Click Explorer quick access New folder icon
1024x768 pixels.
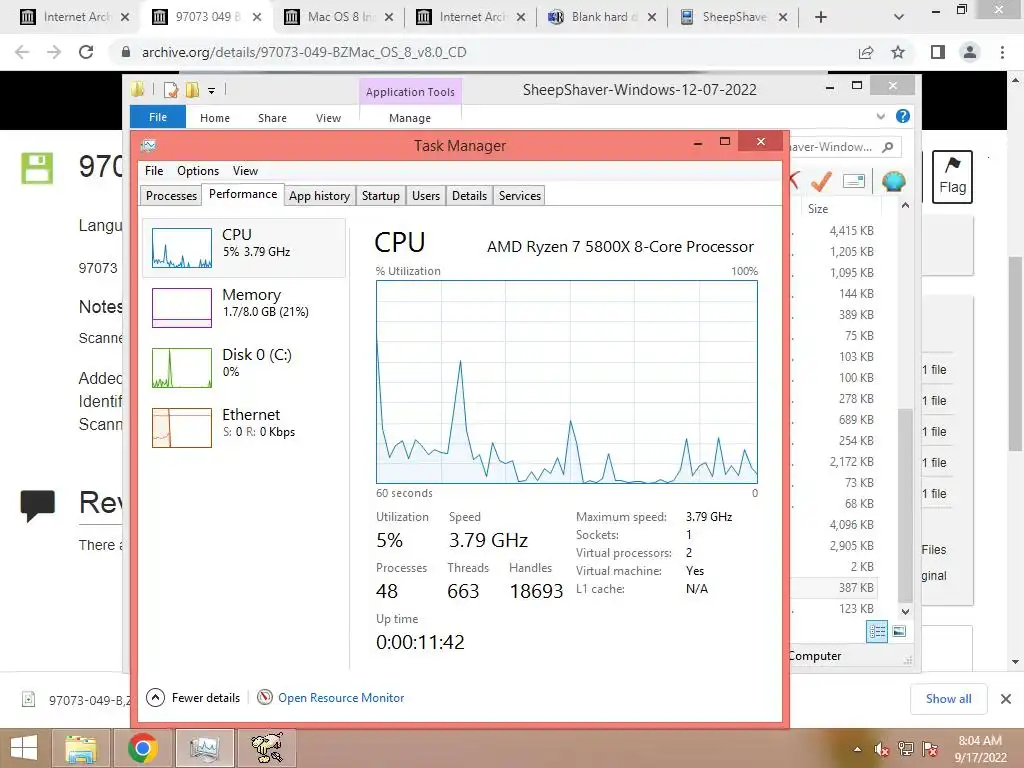point(192,90)
